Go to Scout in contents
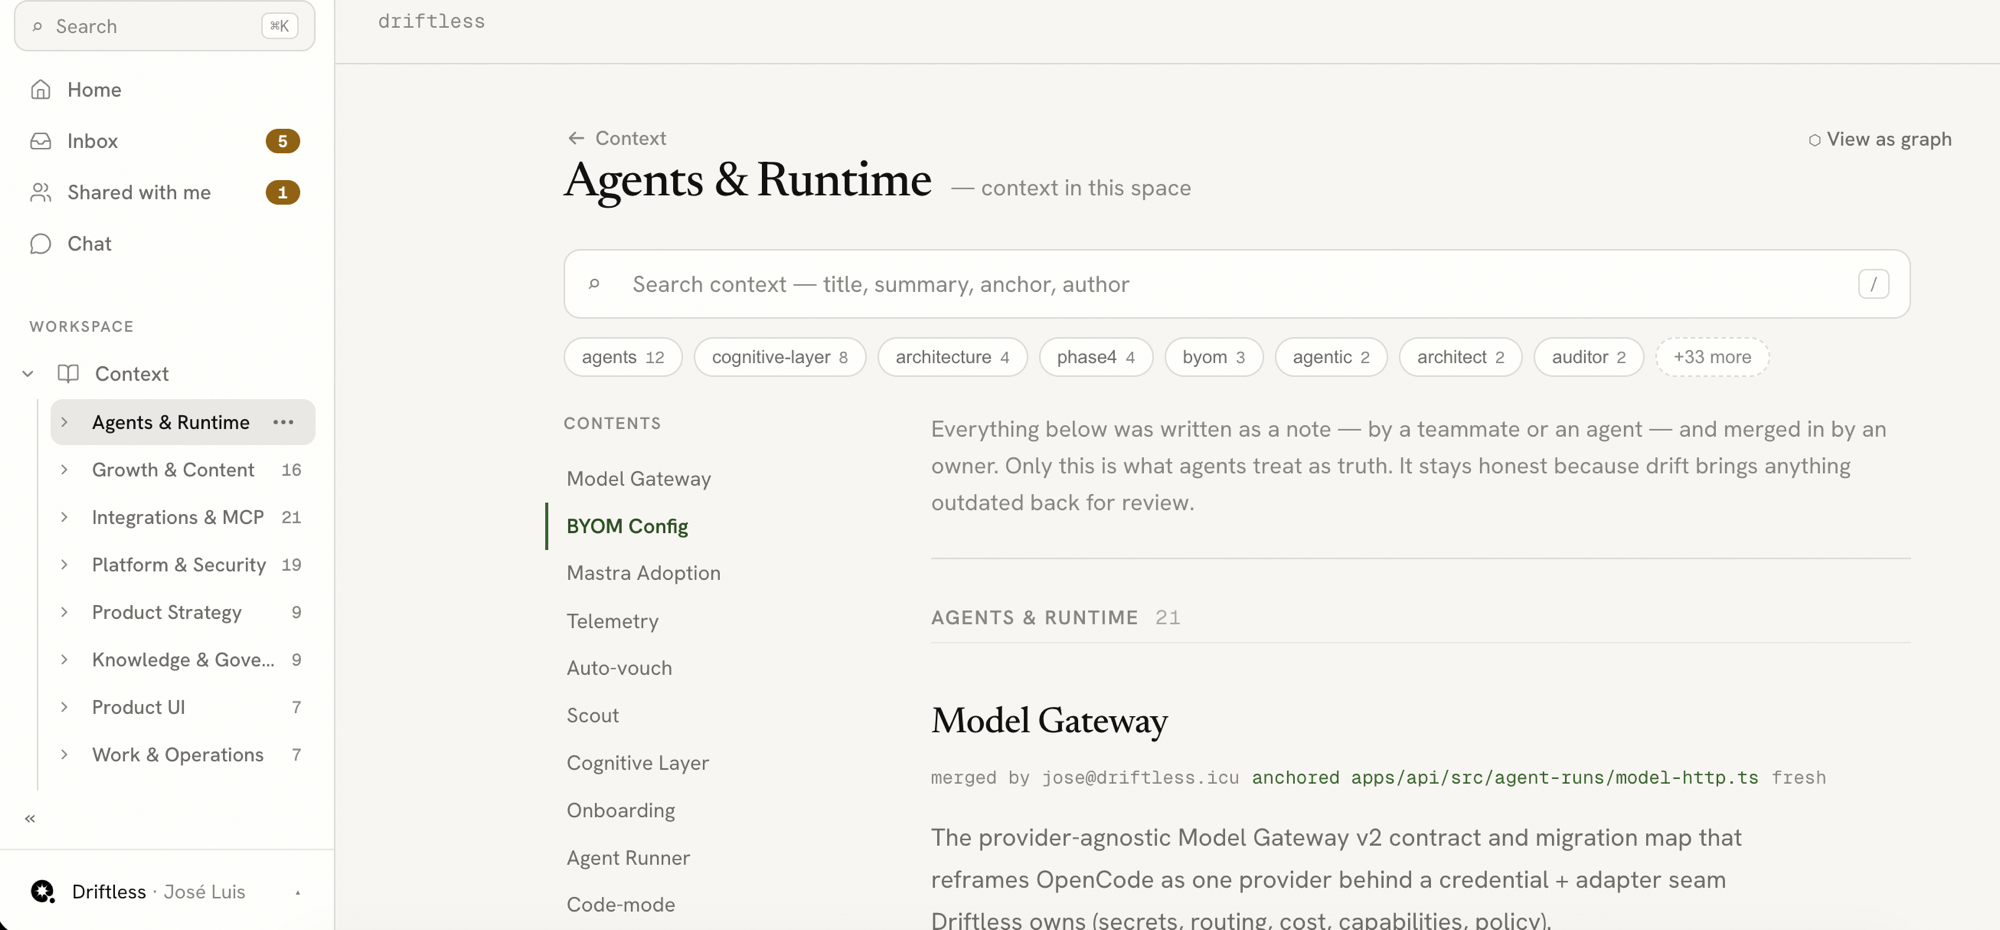Image resolution: width=2000 pixels, height=930 pixels. (x=592, y=716)
